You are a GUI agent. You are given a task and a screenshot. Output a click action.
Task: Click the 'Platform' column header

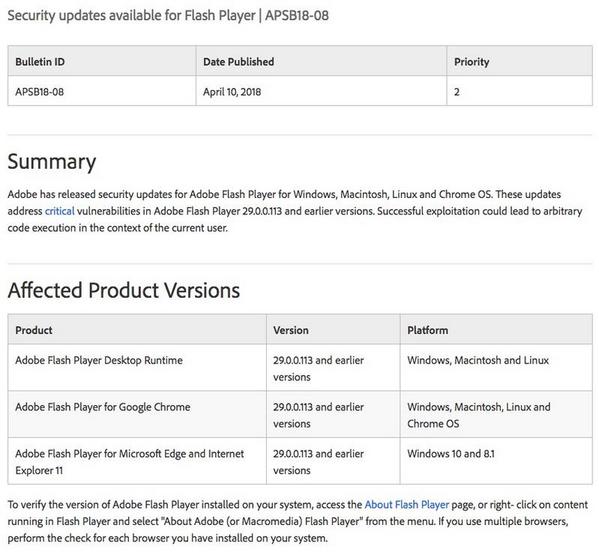tap(496, 330)
